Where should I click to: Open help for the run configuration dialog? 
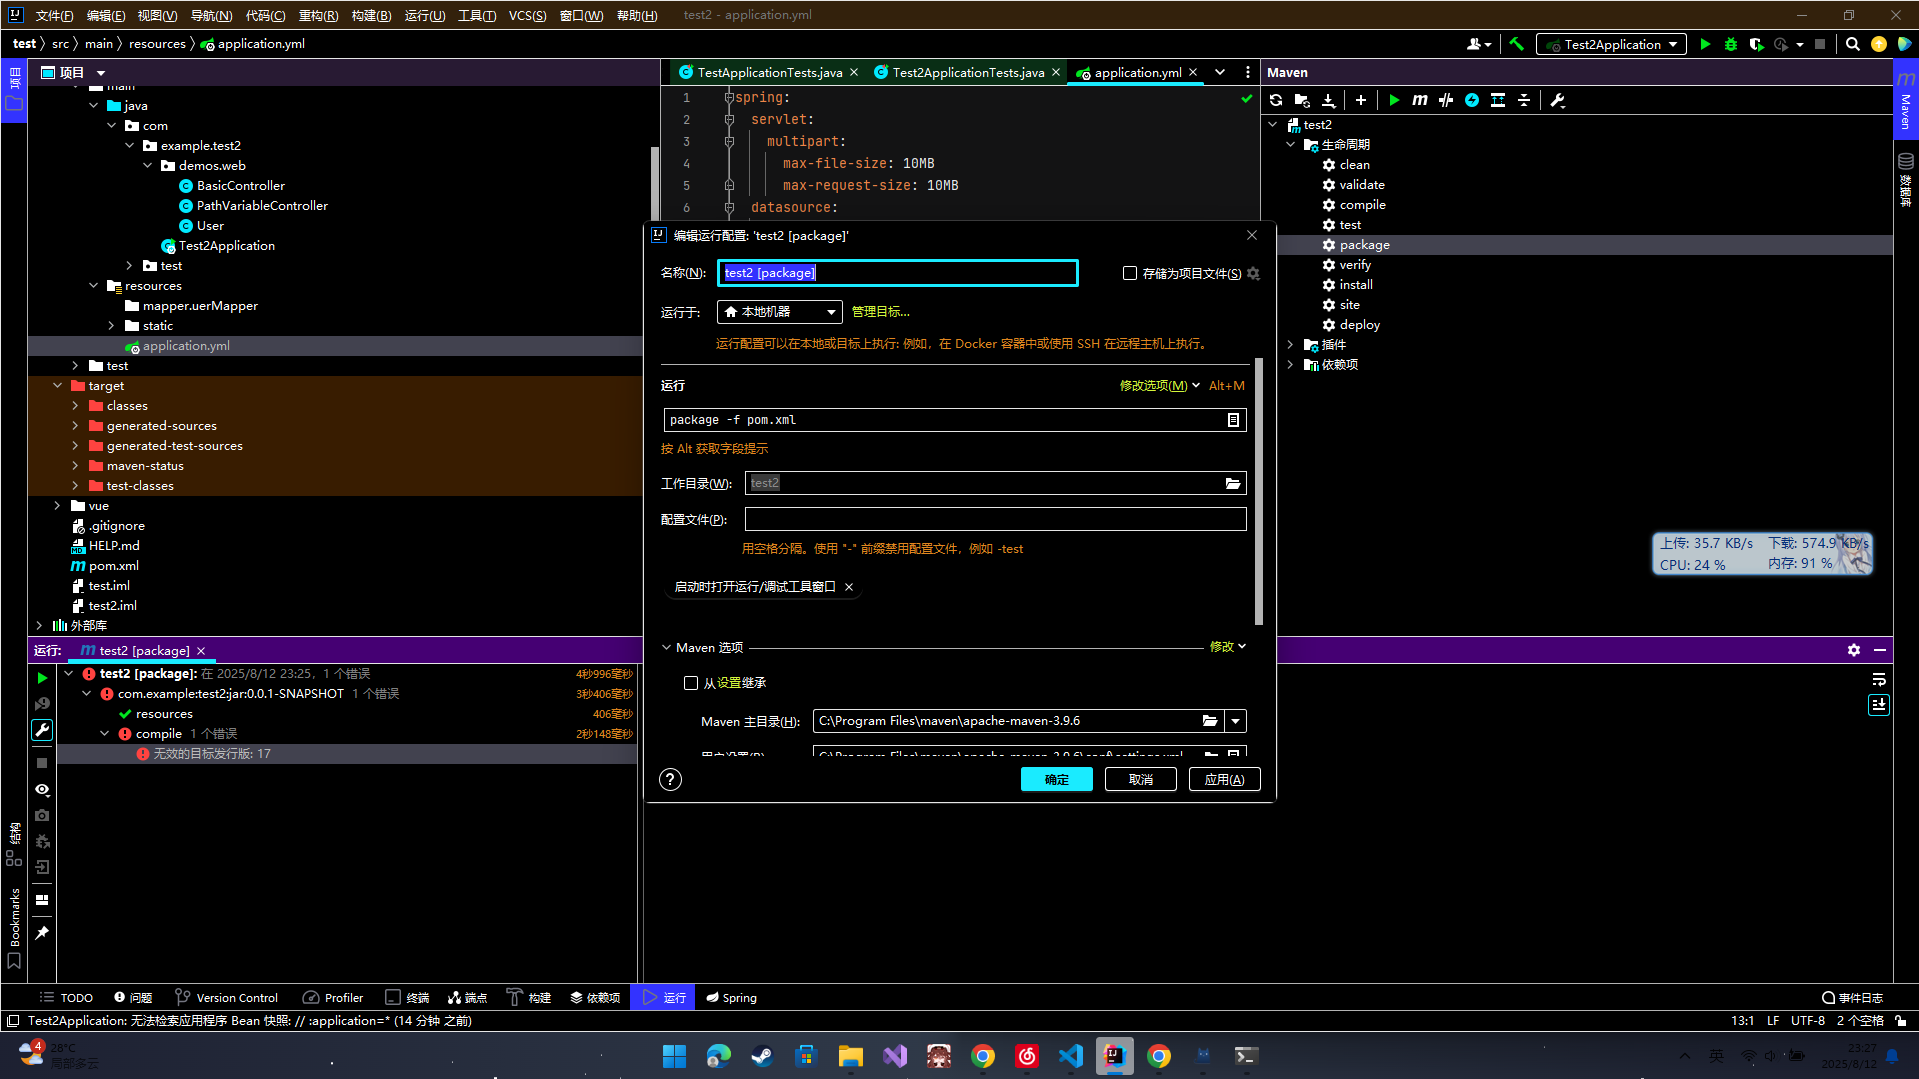click(x=670, y=780)
